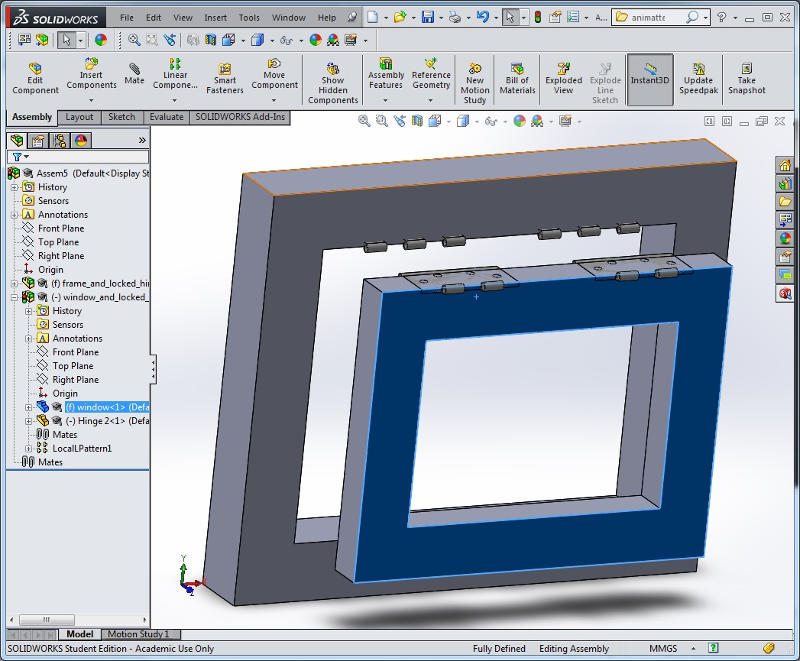
Task: Switch to Motion Study 1 tab
Action: click(x=138, y=634)
